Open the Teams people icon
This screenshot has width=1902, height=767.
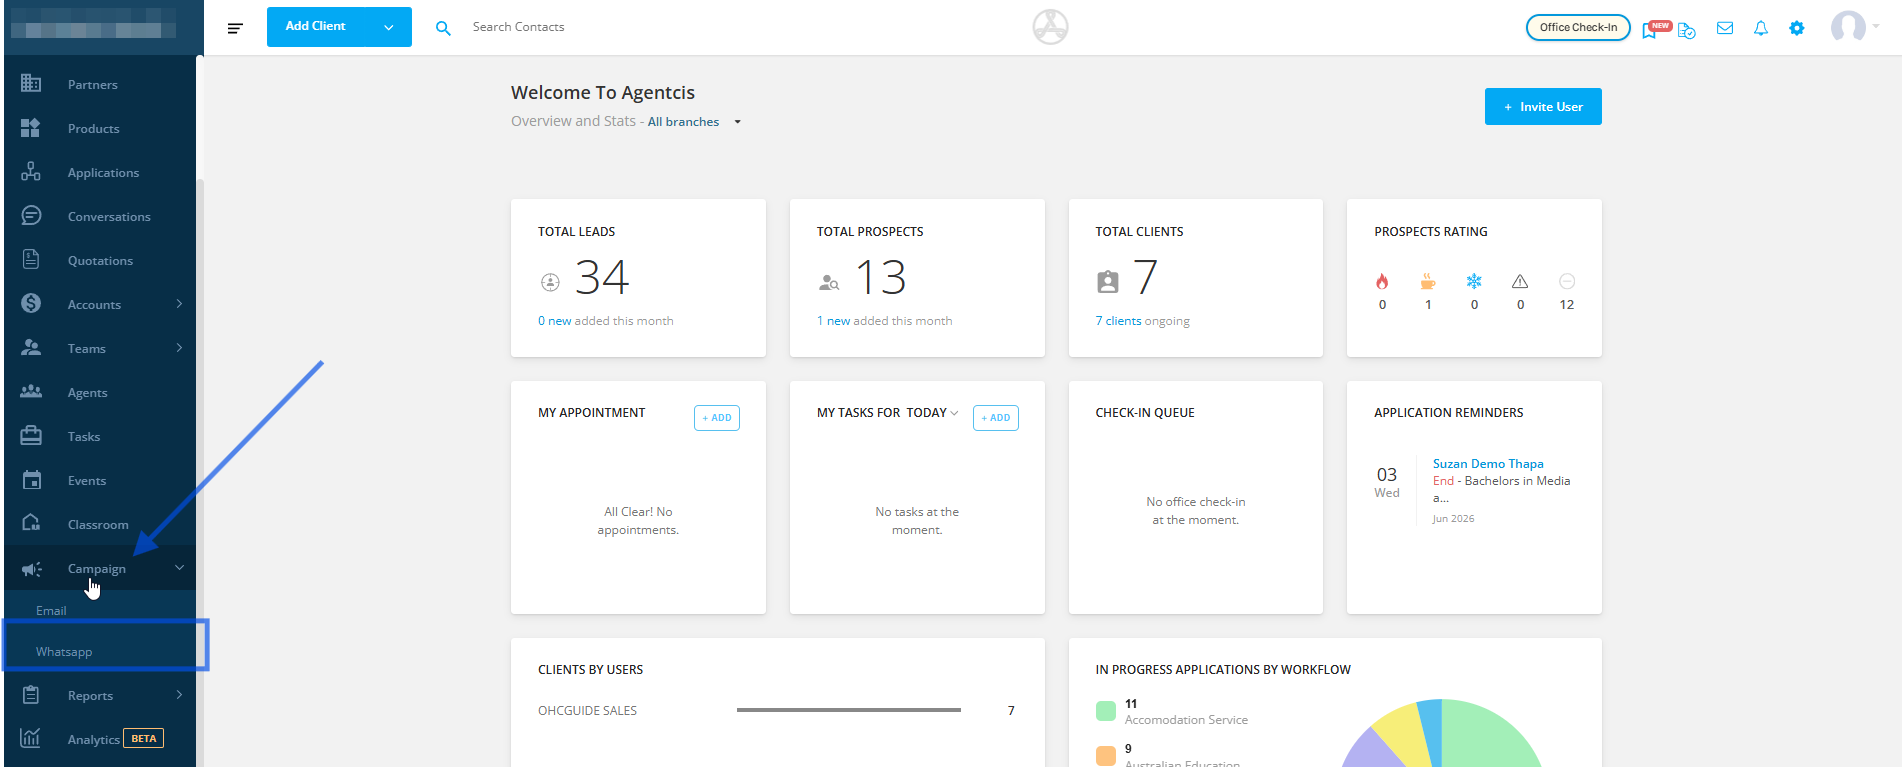[31, 348]
